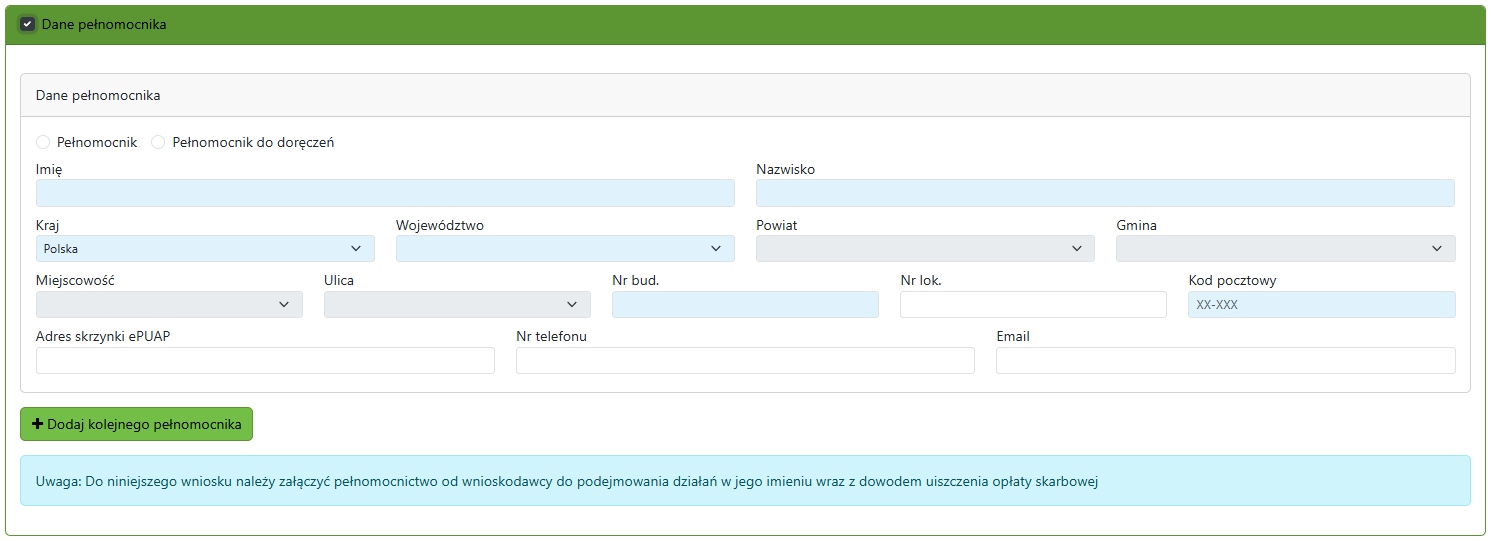
Task: Expand the Gmina dropdown
Action: tap(1285, 249)
